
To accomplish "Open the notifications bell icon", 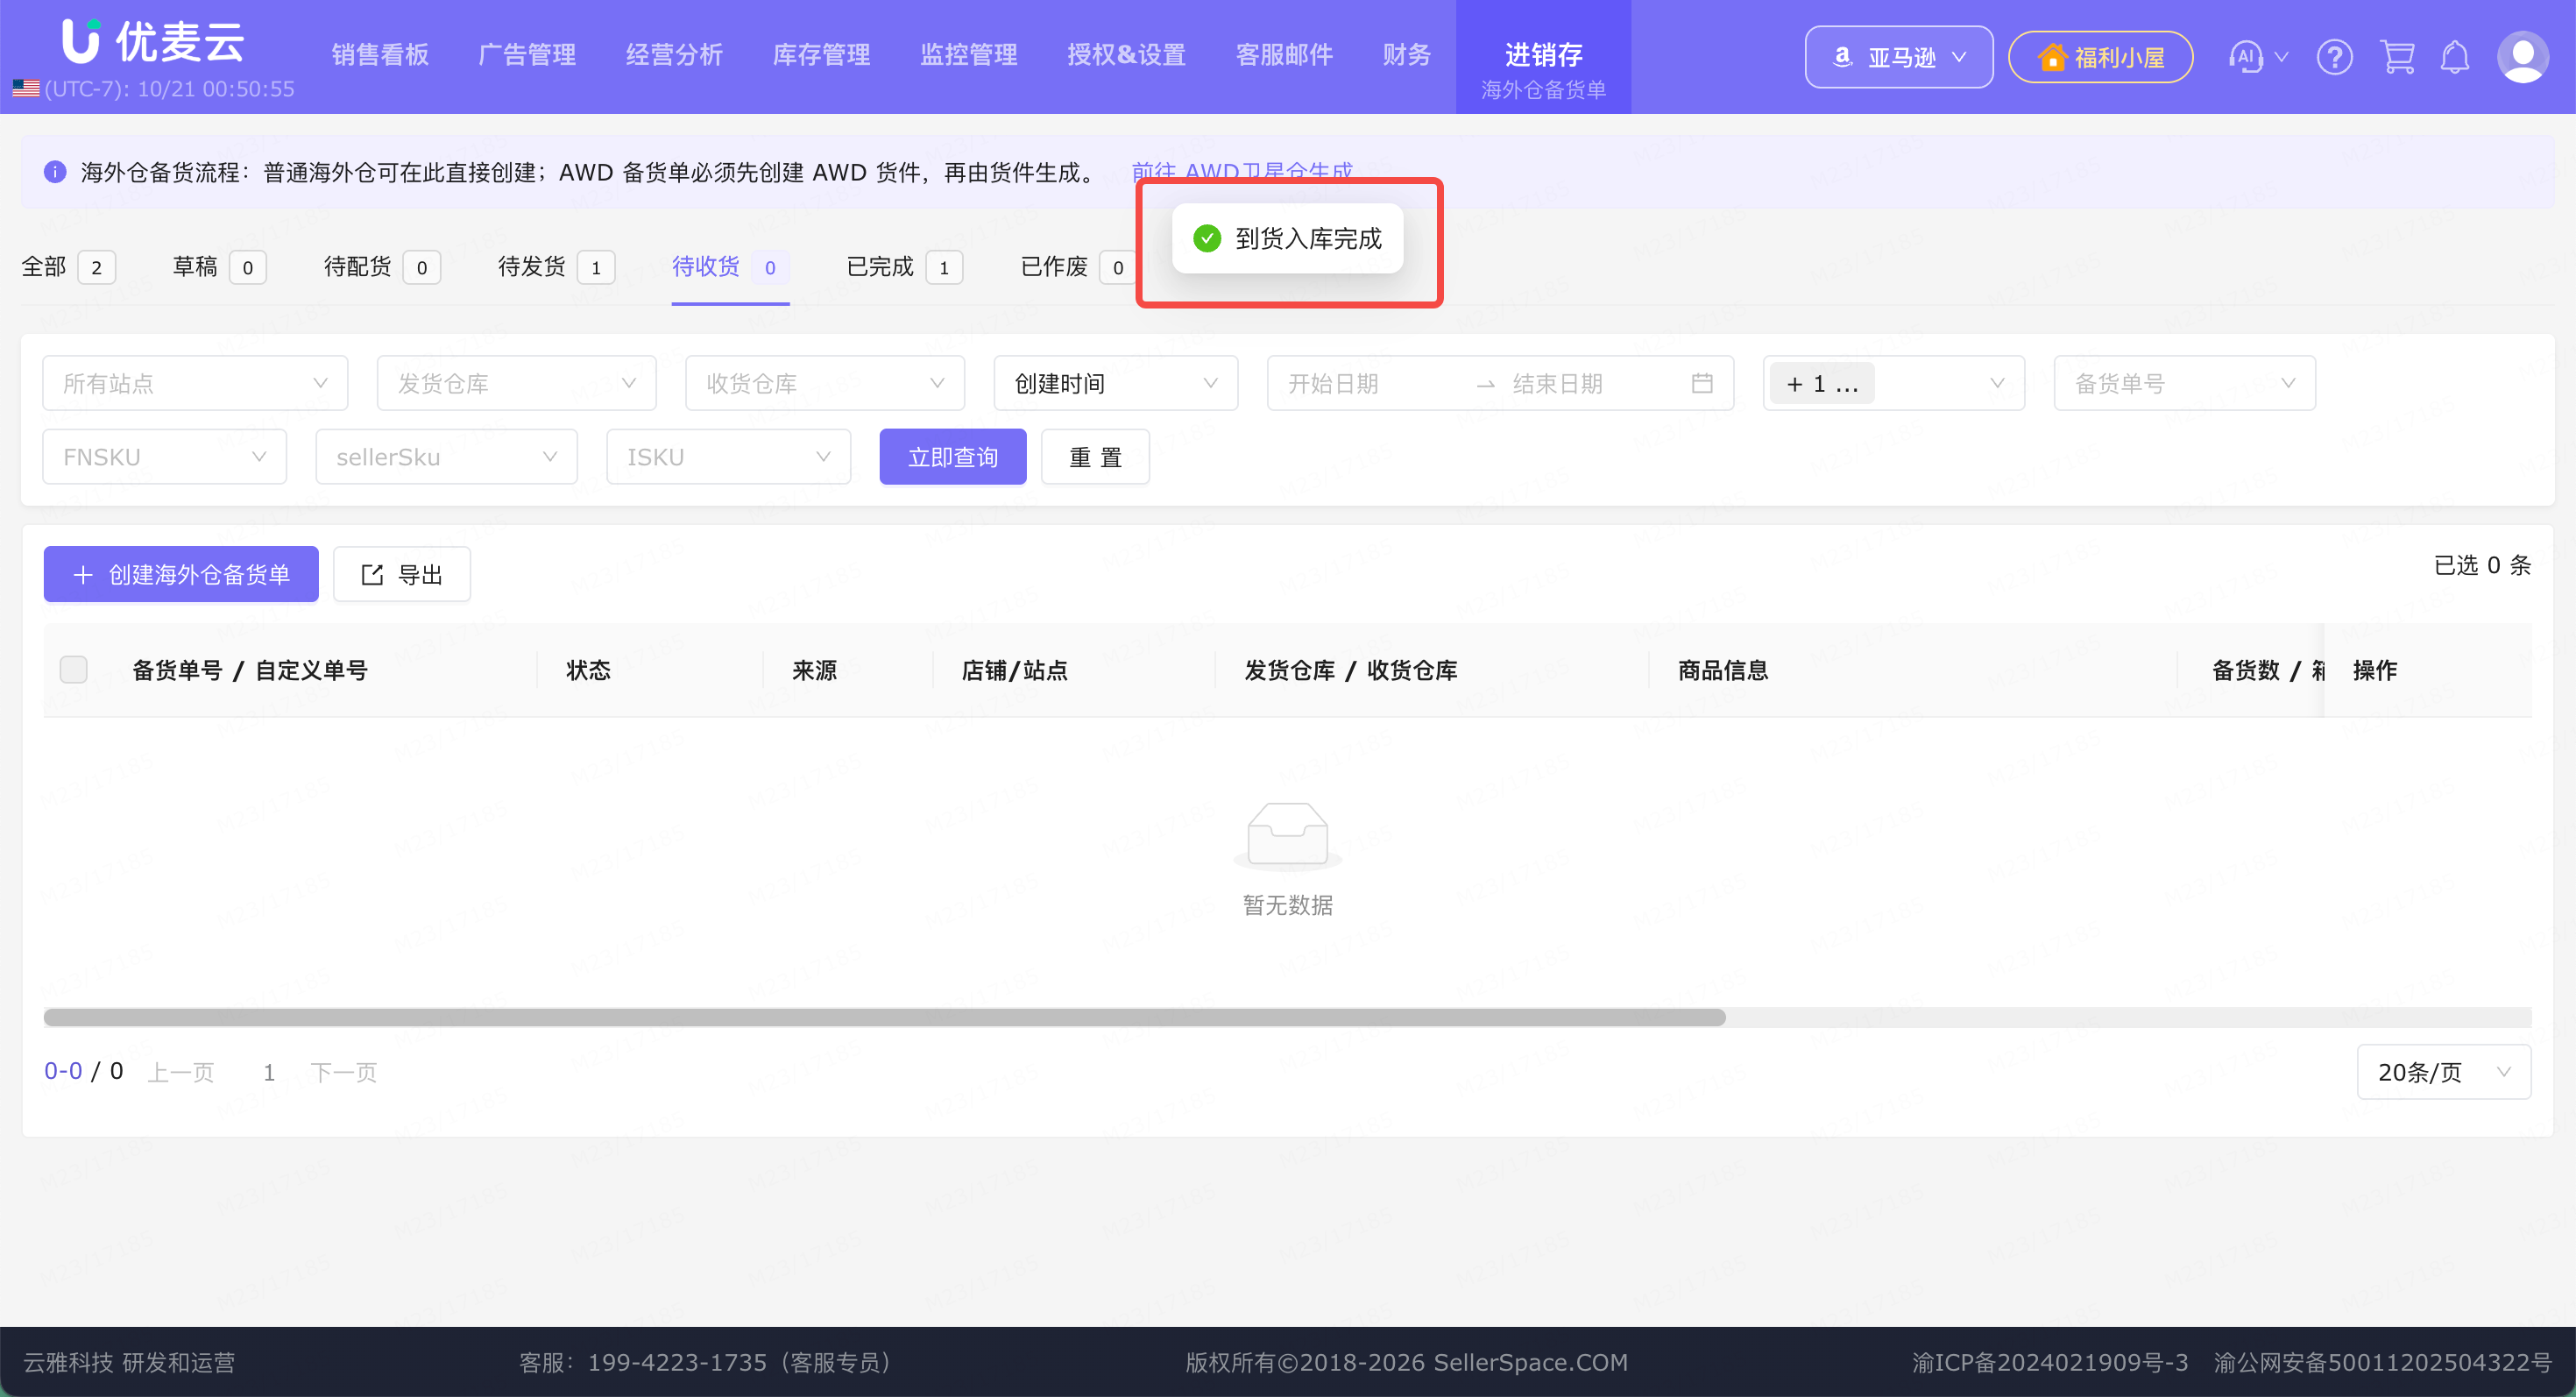I will (2455, 57).
